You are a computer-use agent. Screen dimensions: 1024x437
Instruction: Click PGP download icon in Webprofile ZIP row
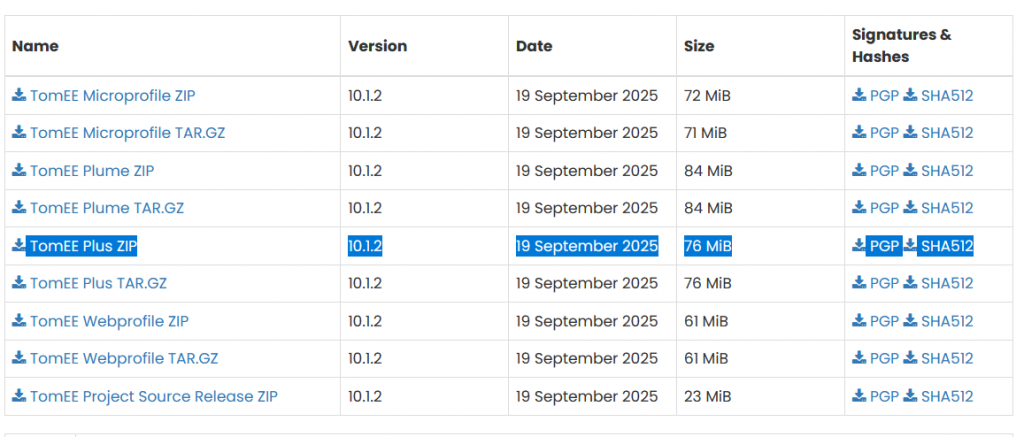pos(859,321)
